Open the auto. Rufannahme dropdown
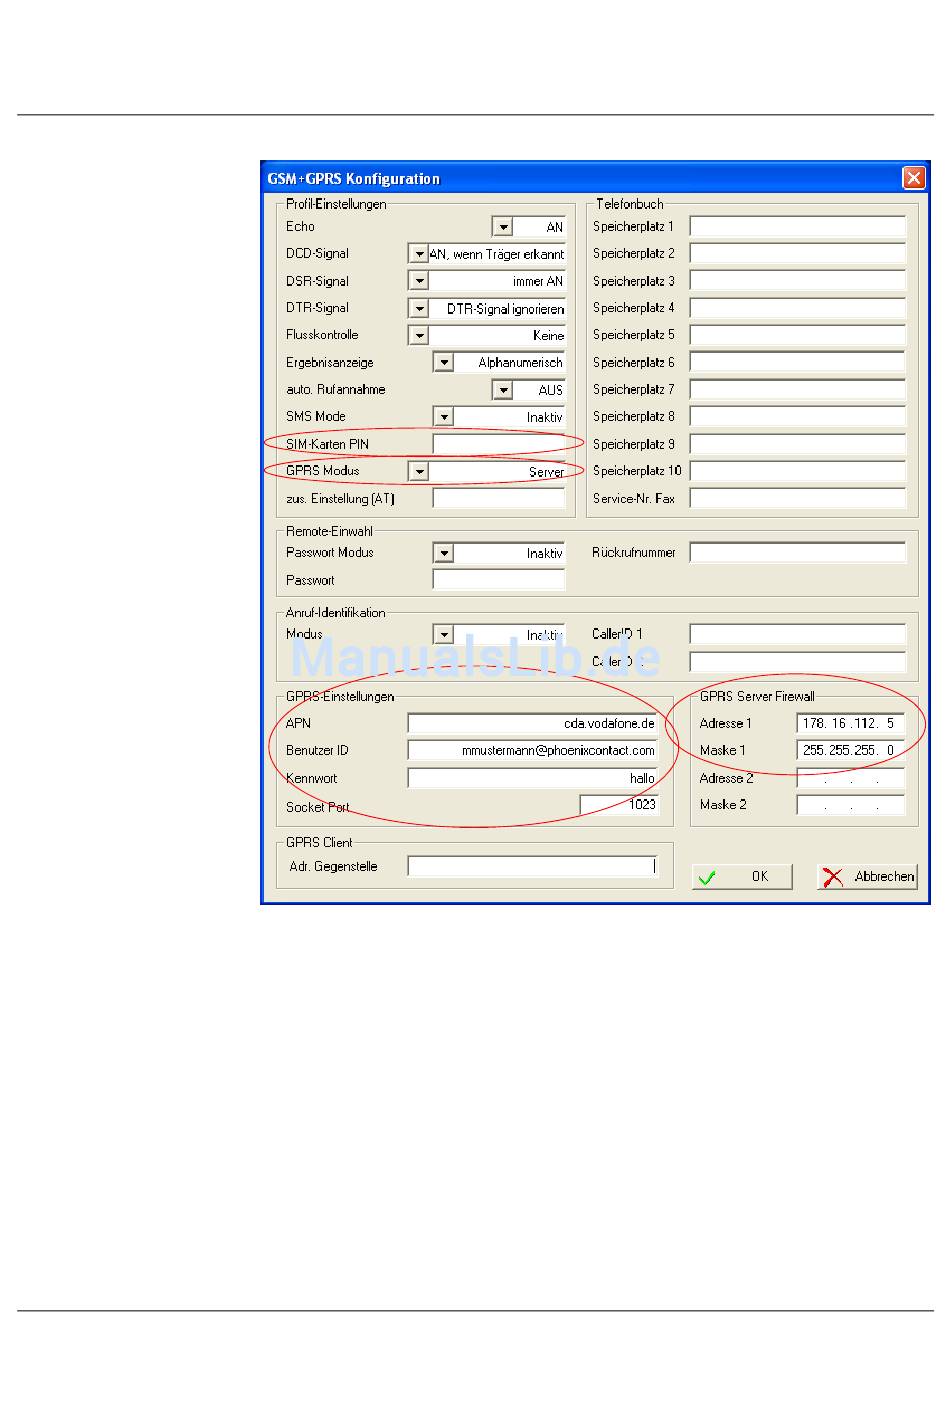 (503, 390)
